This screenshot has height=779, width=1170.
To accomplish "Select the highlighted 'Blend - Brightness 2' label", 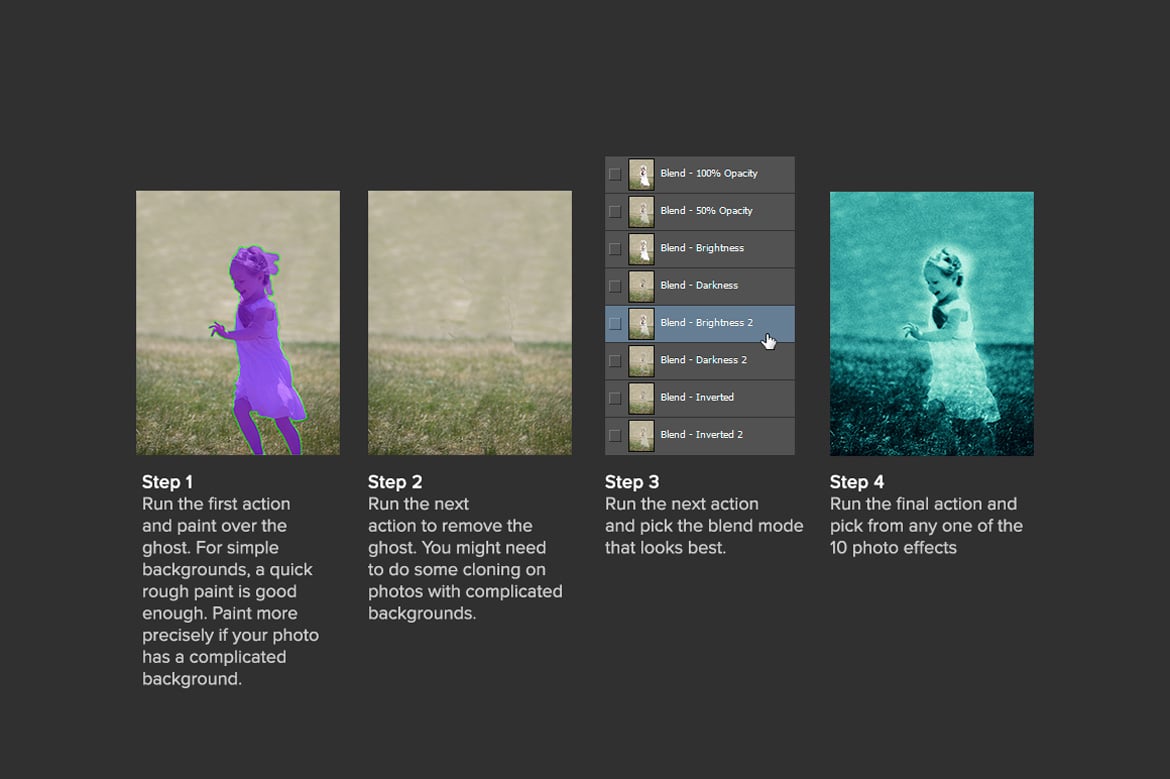I will pyautogui.click(x=707, y=322).
